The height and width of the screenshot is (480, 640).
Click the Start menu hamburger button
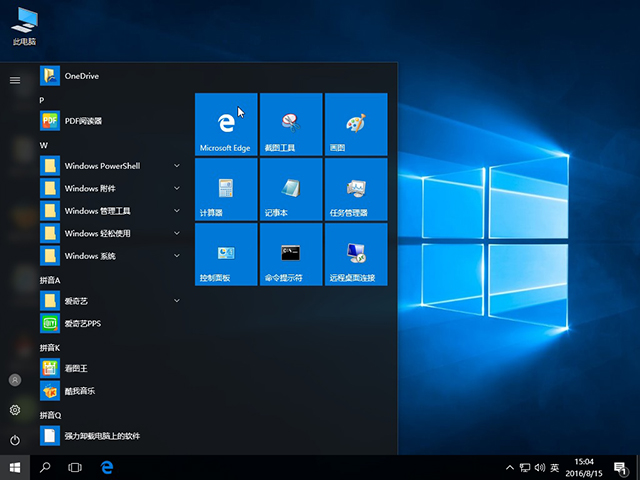(15, 80)
